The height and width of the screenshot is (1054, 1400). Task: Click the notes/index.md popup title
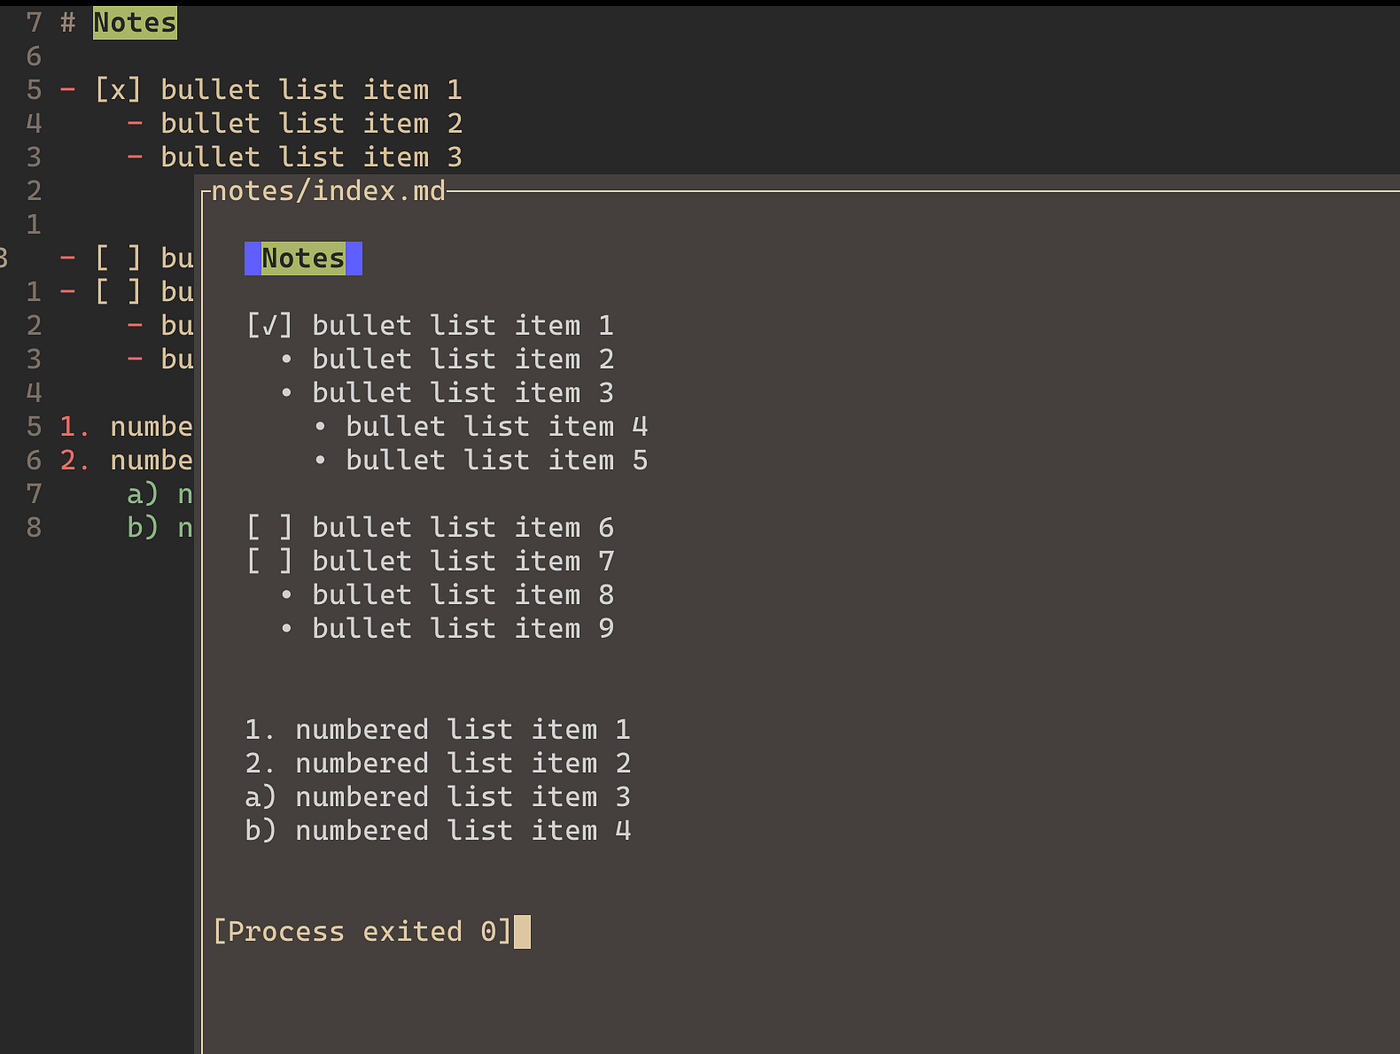[328, 191]
